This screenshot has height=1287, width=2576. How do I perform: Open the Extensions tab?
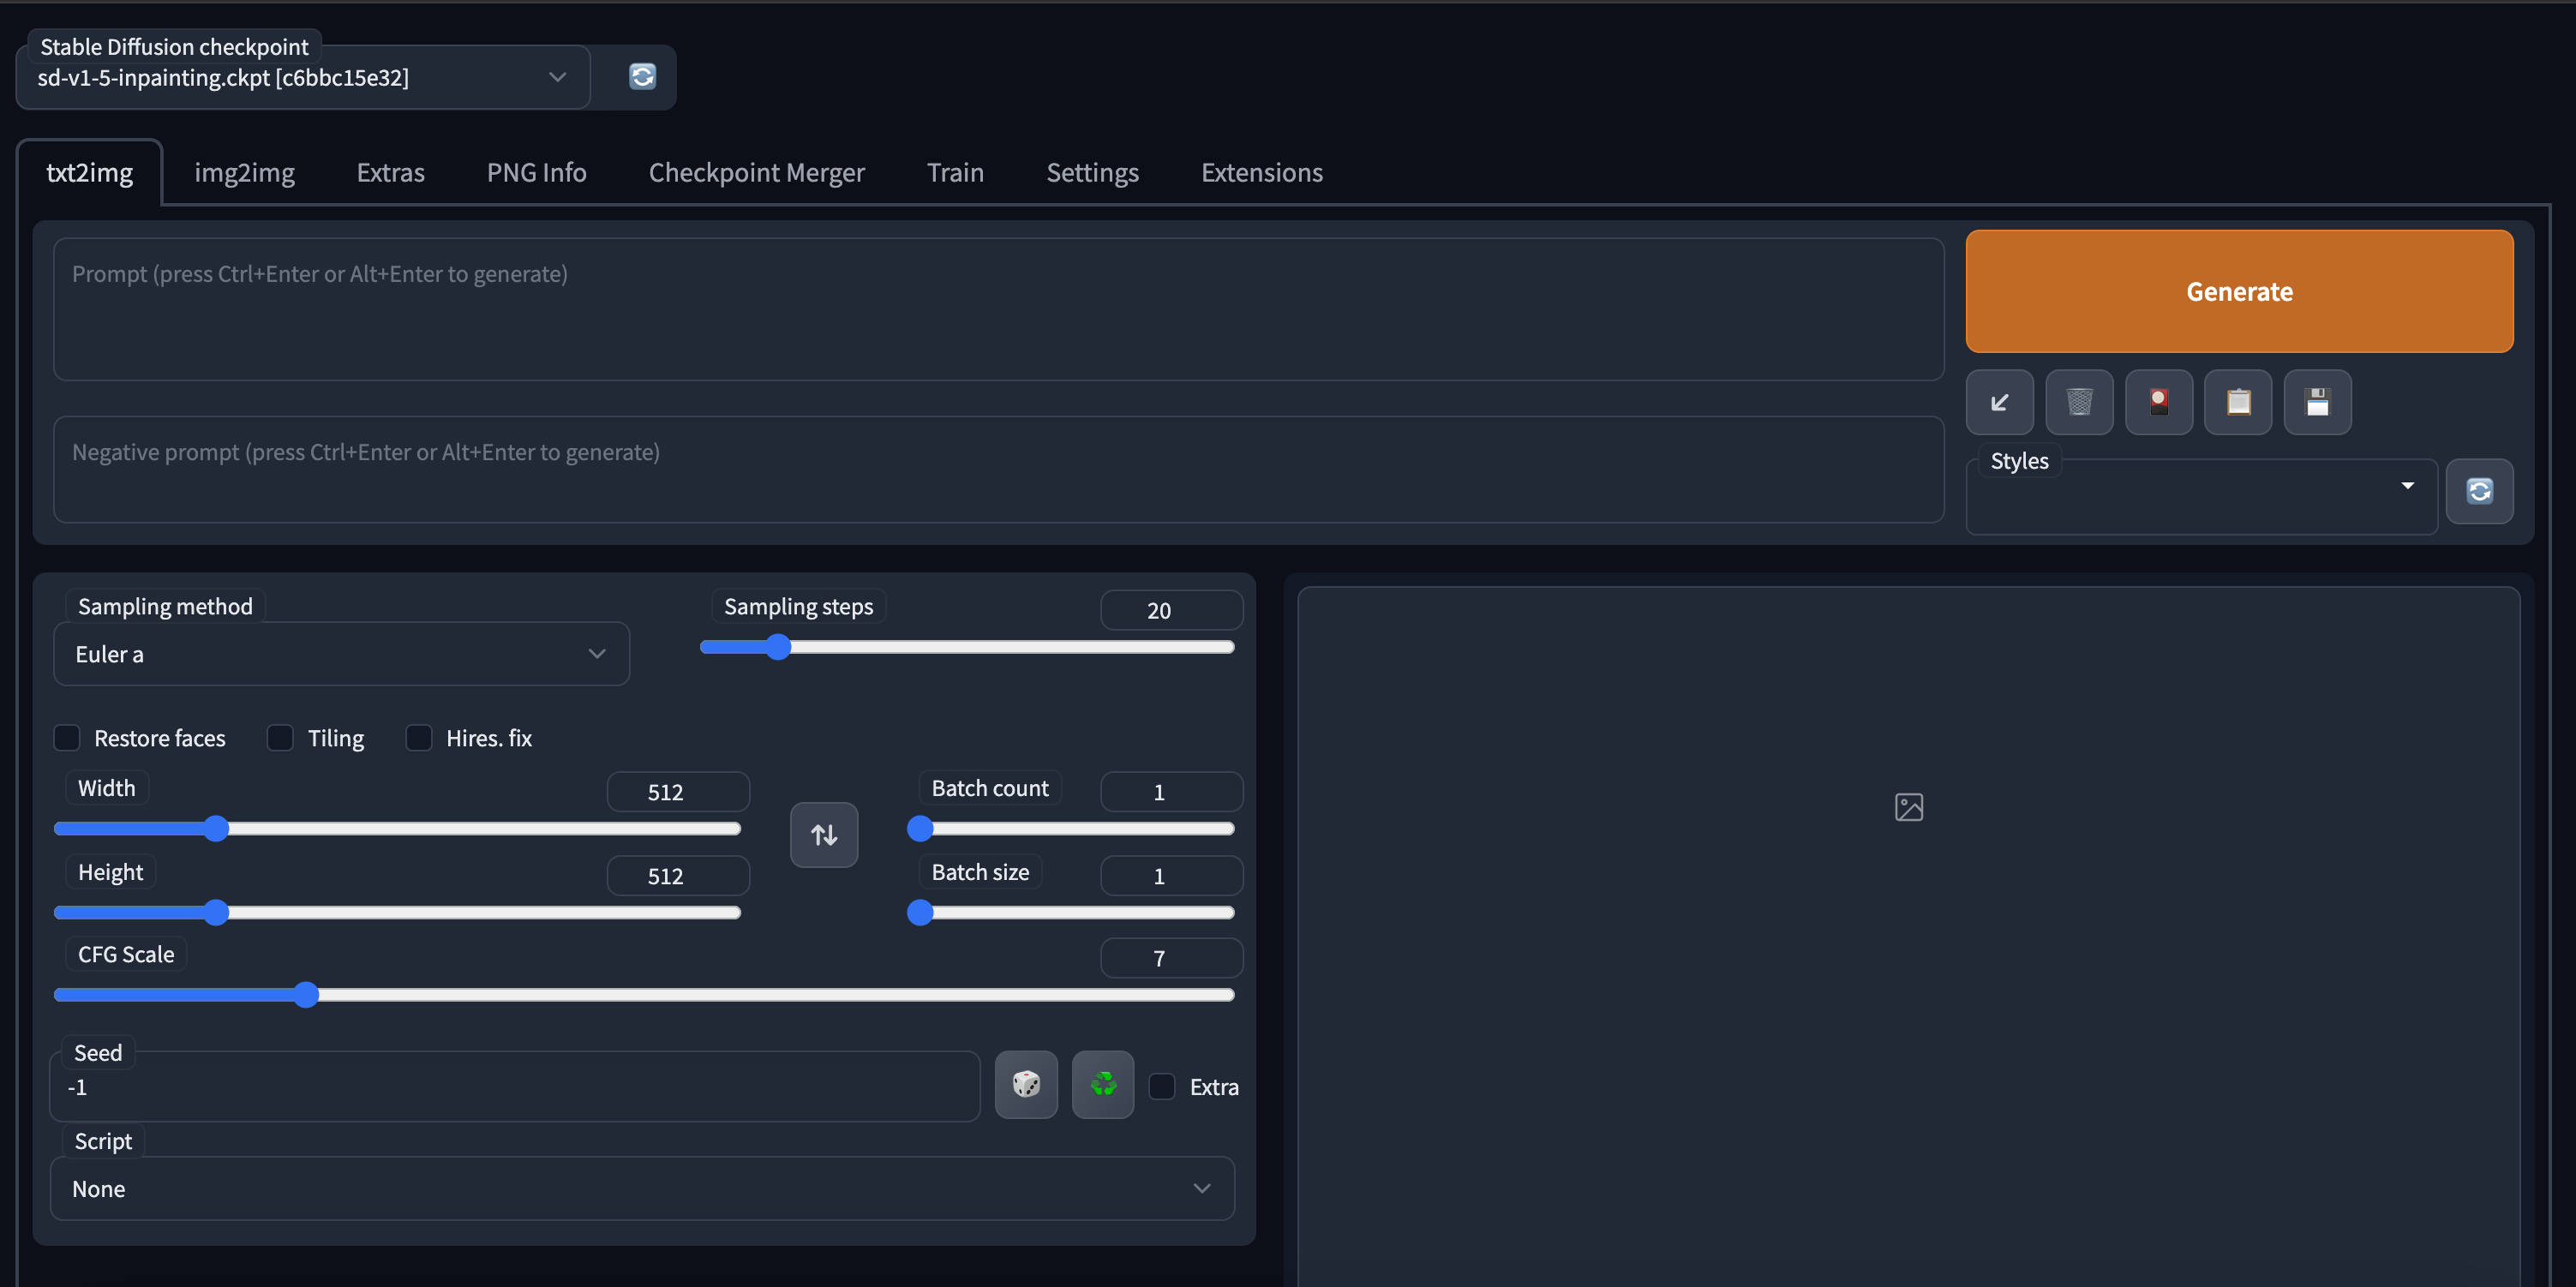point(1261,173)
